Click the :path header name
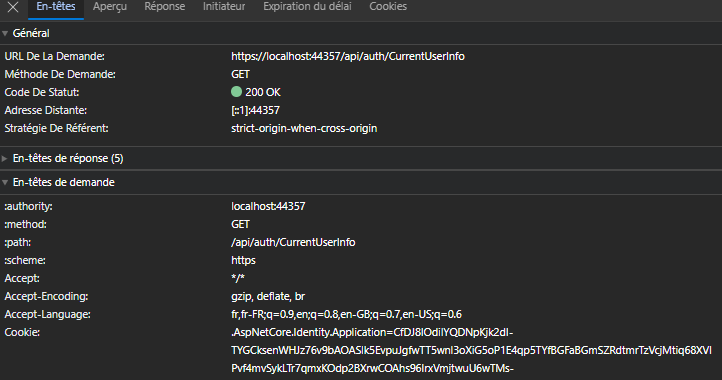 tap(17, 242)
